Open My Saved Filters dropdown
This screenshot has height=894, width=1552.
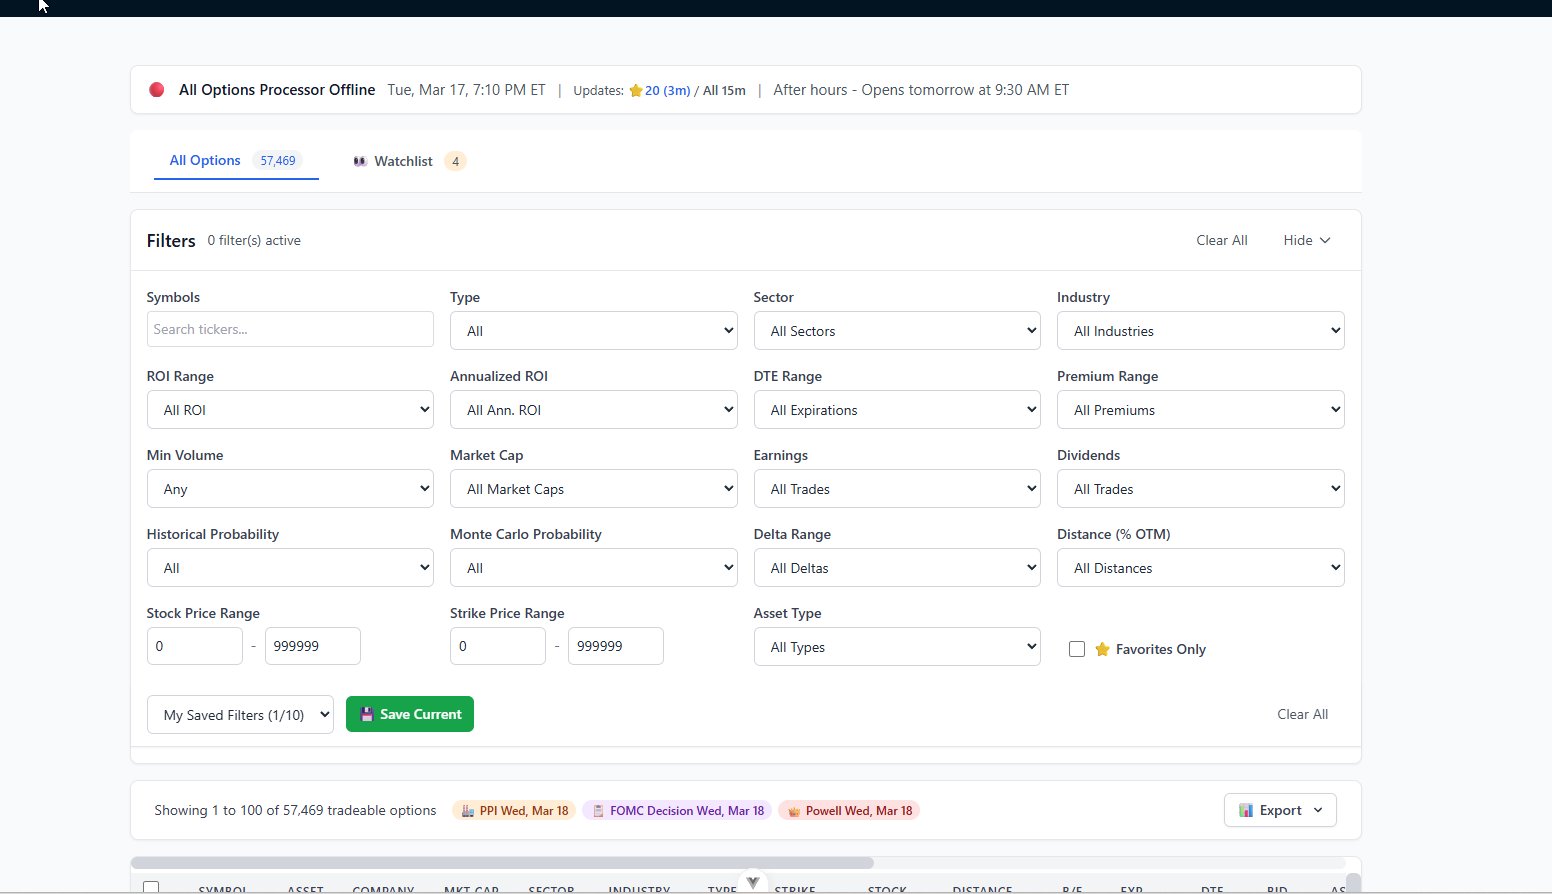pyautogui.click(x=240, y=715)
